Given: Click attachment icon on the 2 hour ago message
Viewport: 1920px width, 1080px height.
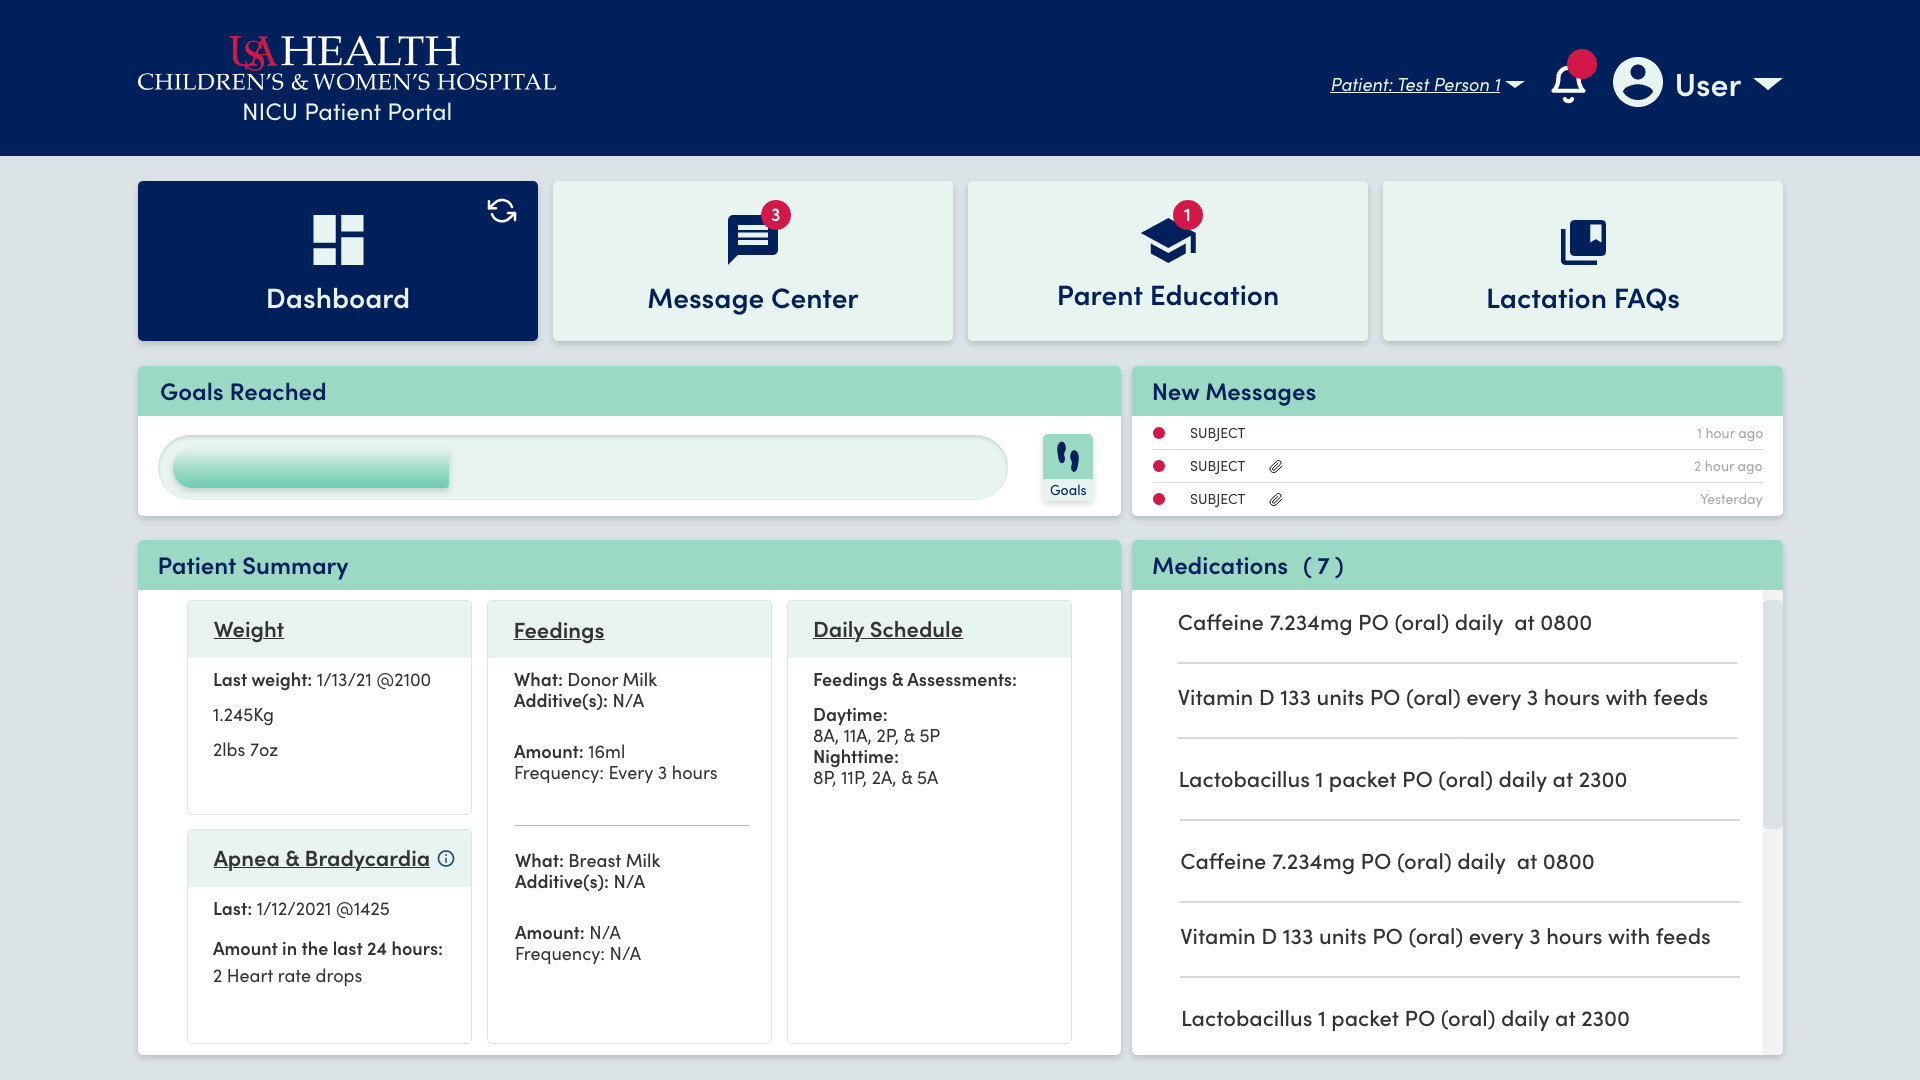Looking at the screenshot, I should click(1276, 467).
